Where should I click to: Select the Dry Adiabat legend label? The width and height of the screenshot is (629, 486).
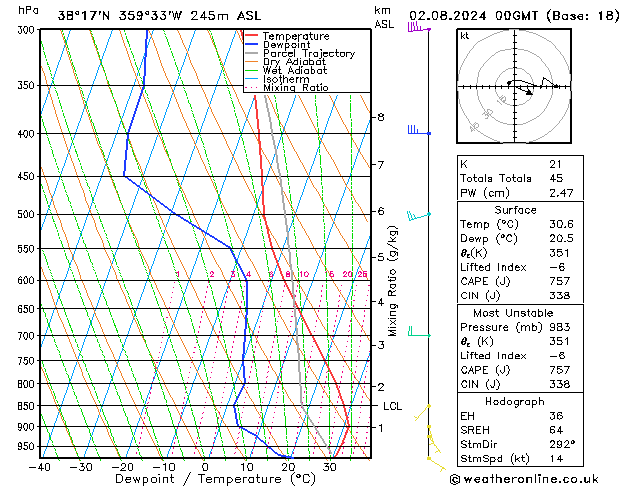294,62
